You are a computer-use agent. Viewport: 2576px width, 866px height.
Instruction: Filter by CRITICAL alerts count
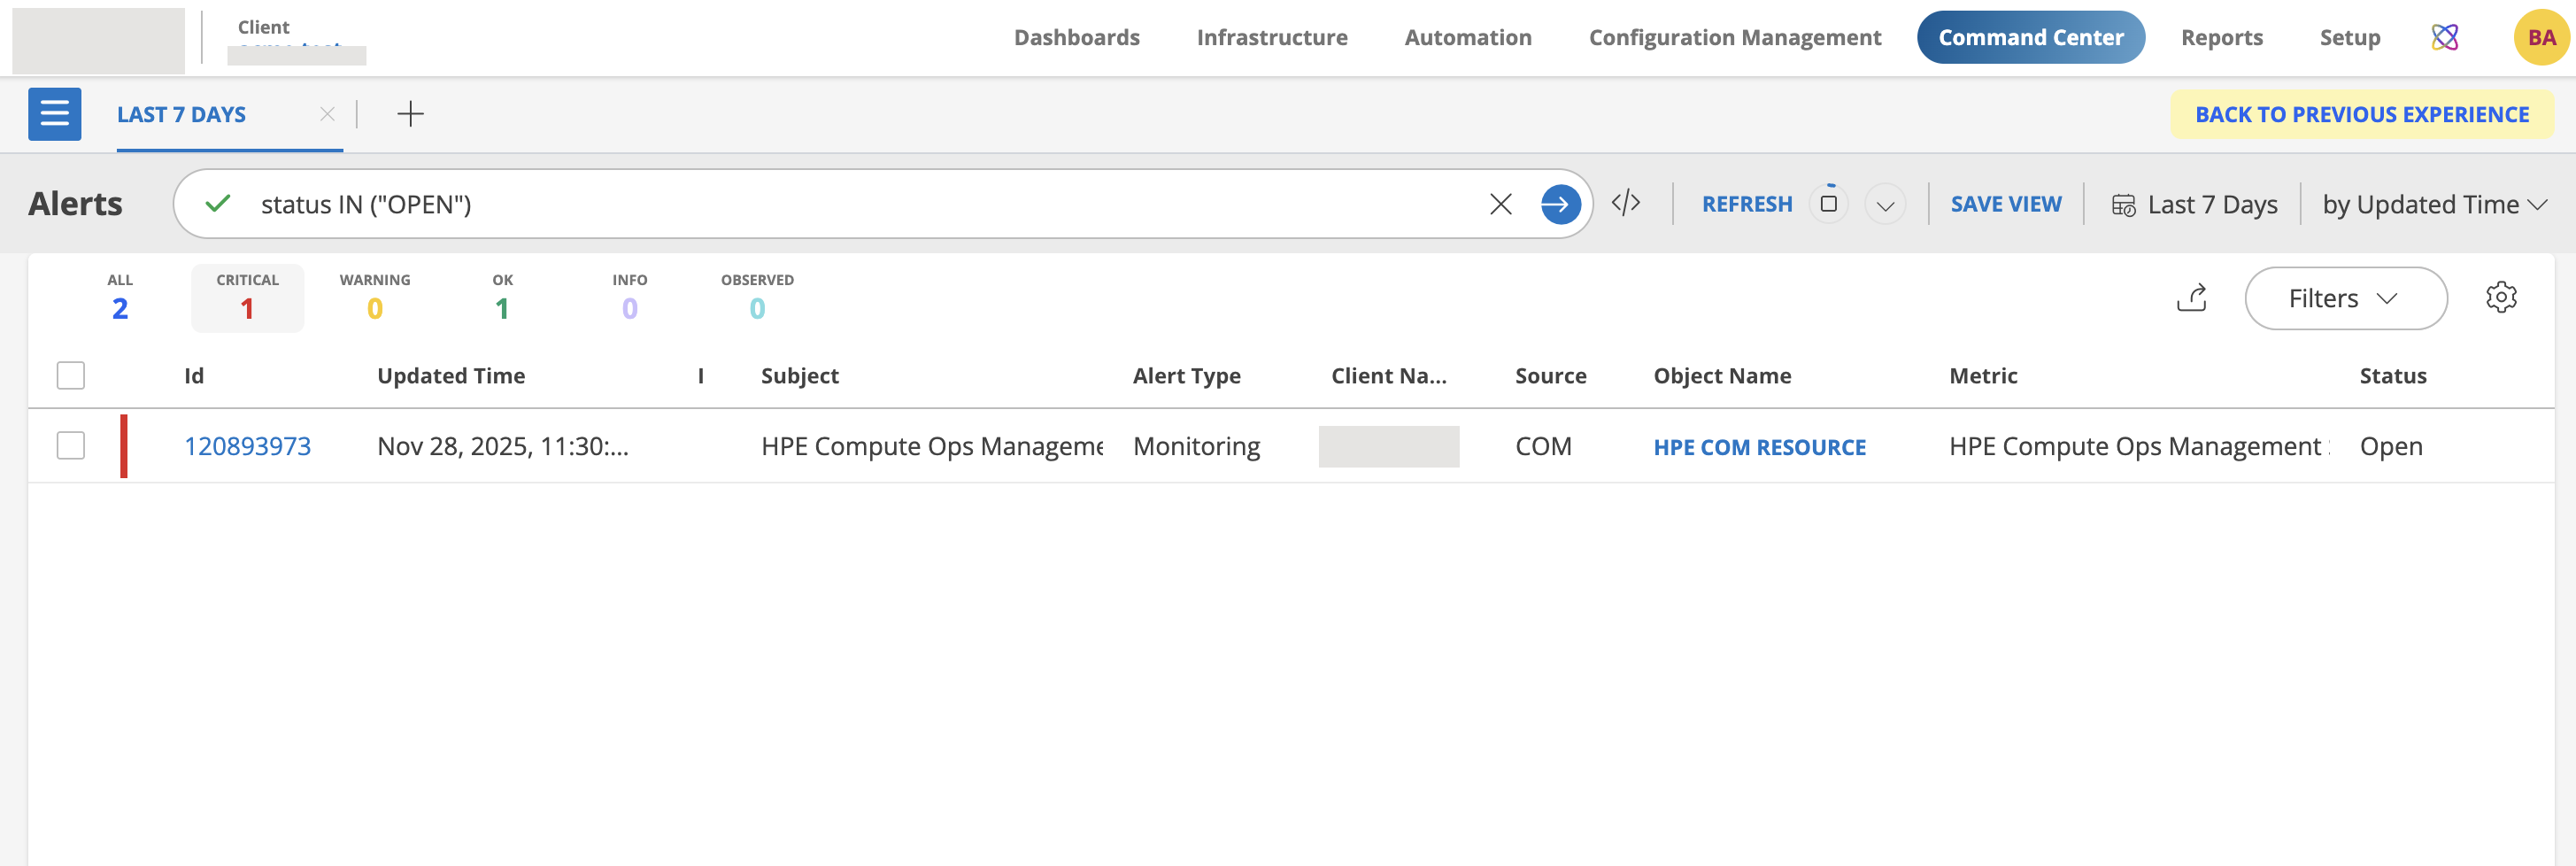pos(247,298)
